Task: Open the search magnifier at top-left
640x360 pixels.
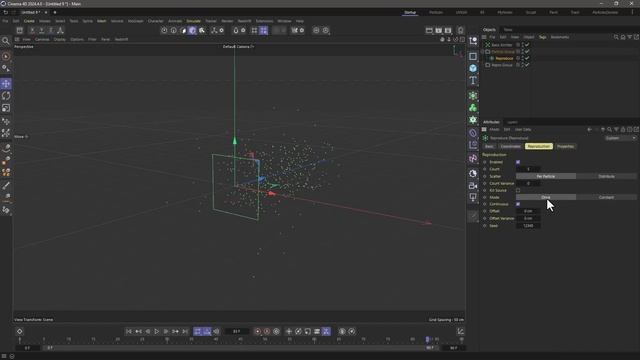Action: click(6, 41)
